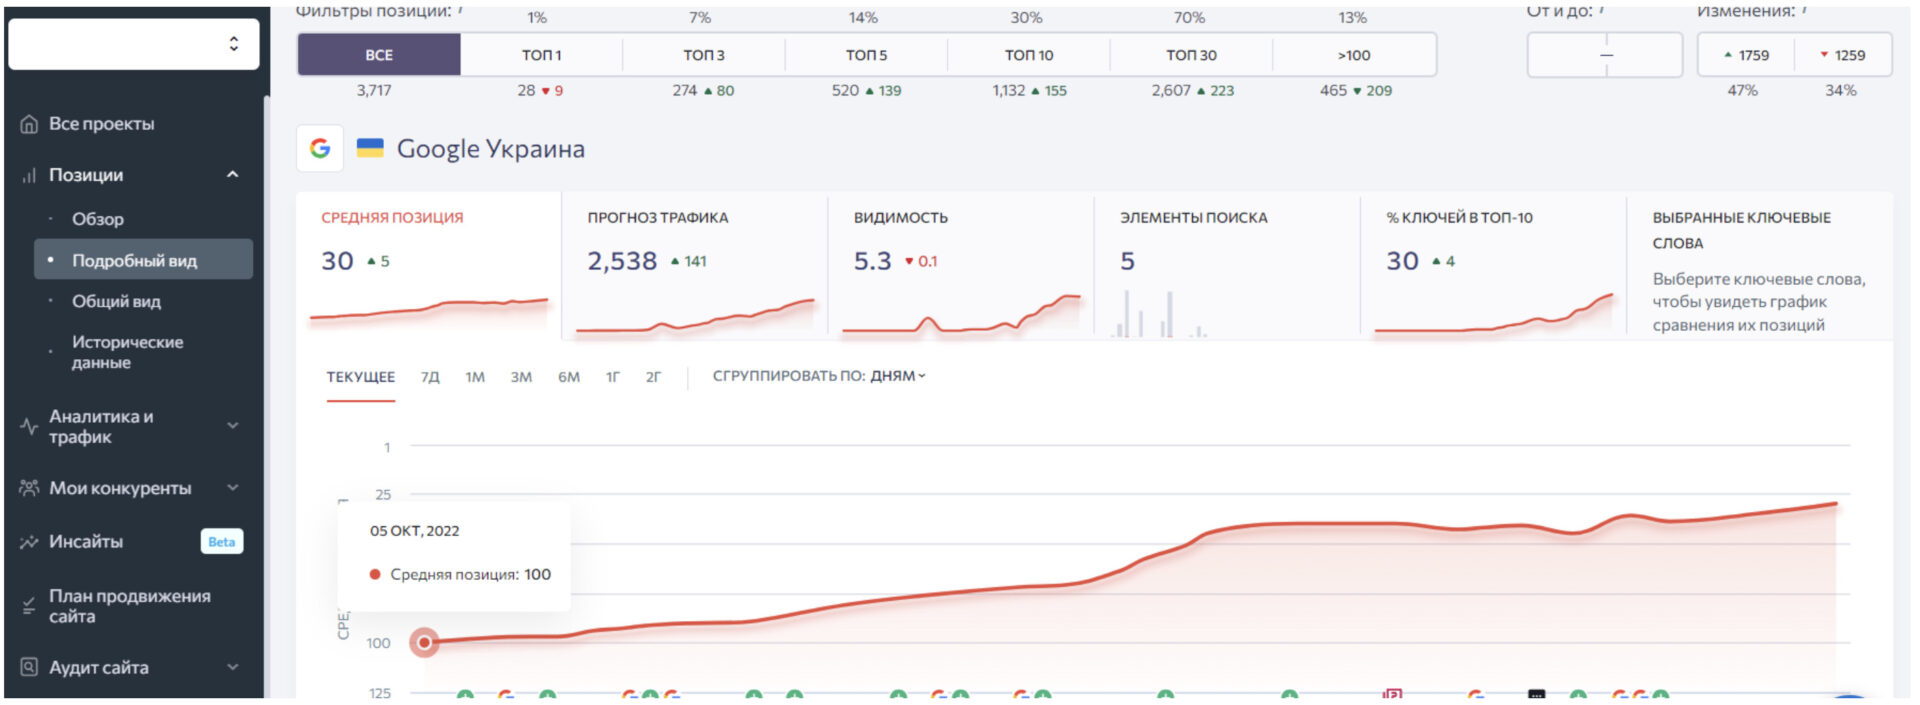The height and width of the screenshot is (705, 1920).
Task: Click the home icon for Все проекты
Action: 29,124
